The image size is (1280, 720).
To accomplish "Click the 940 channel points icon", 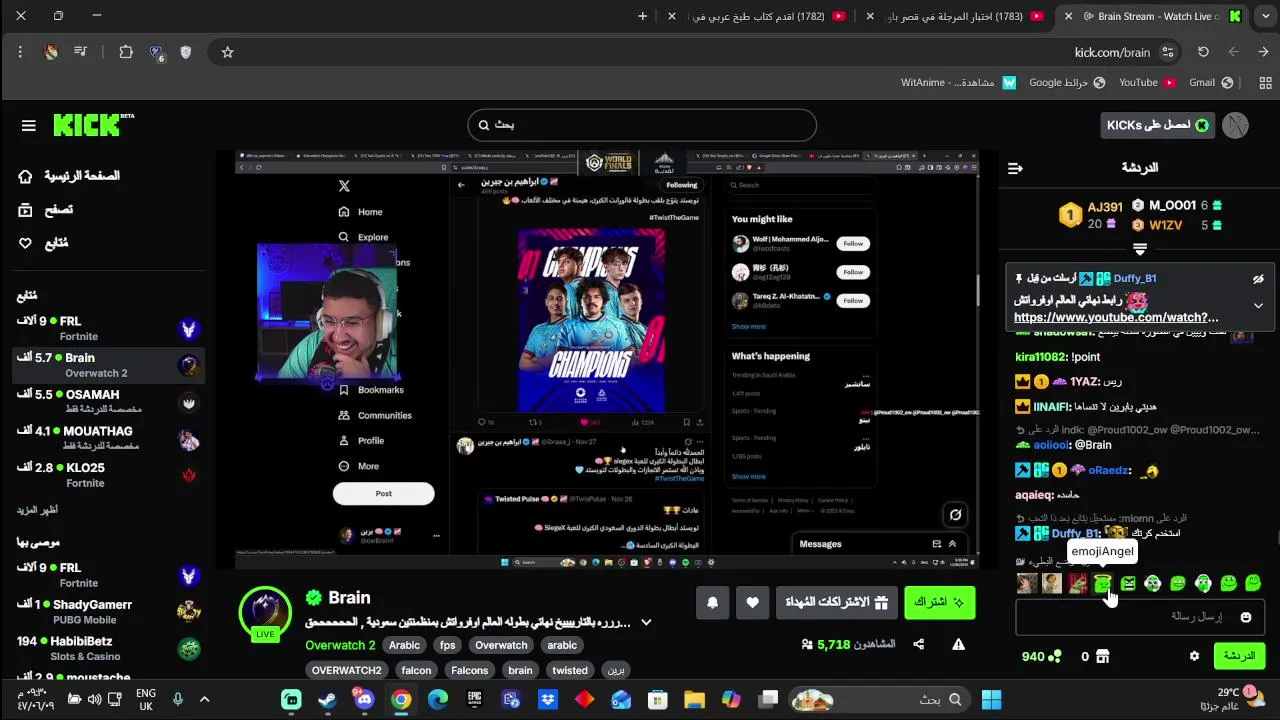I will tap(1054, 656).
